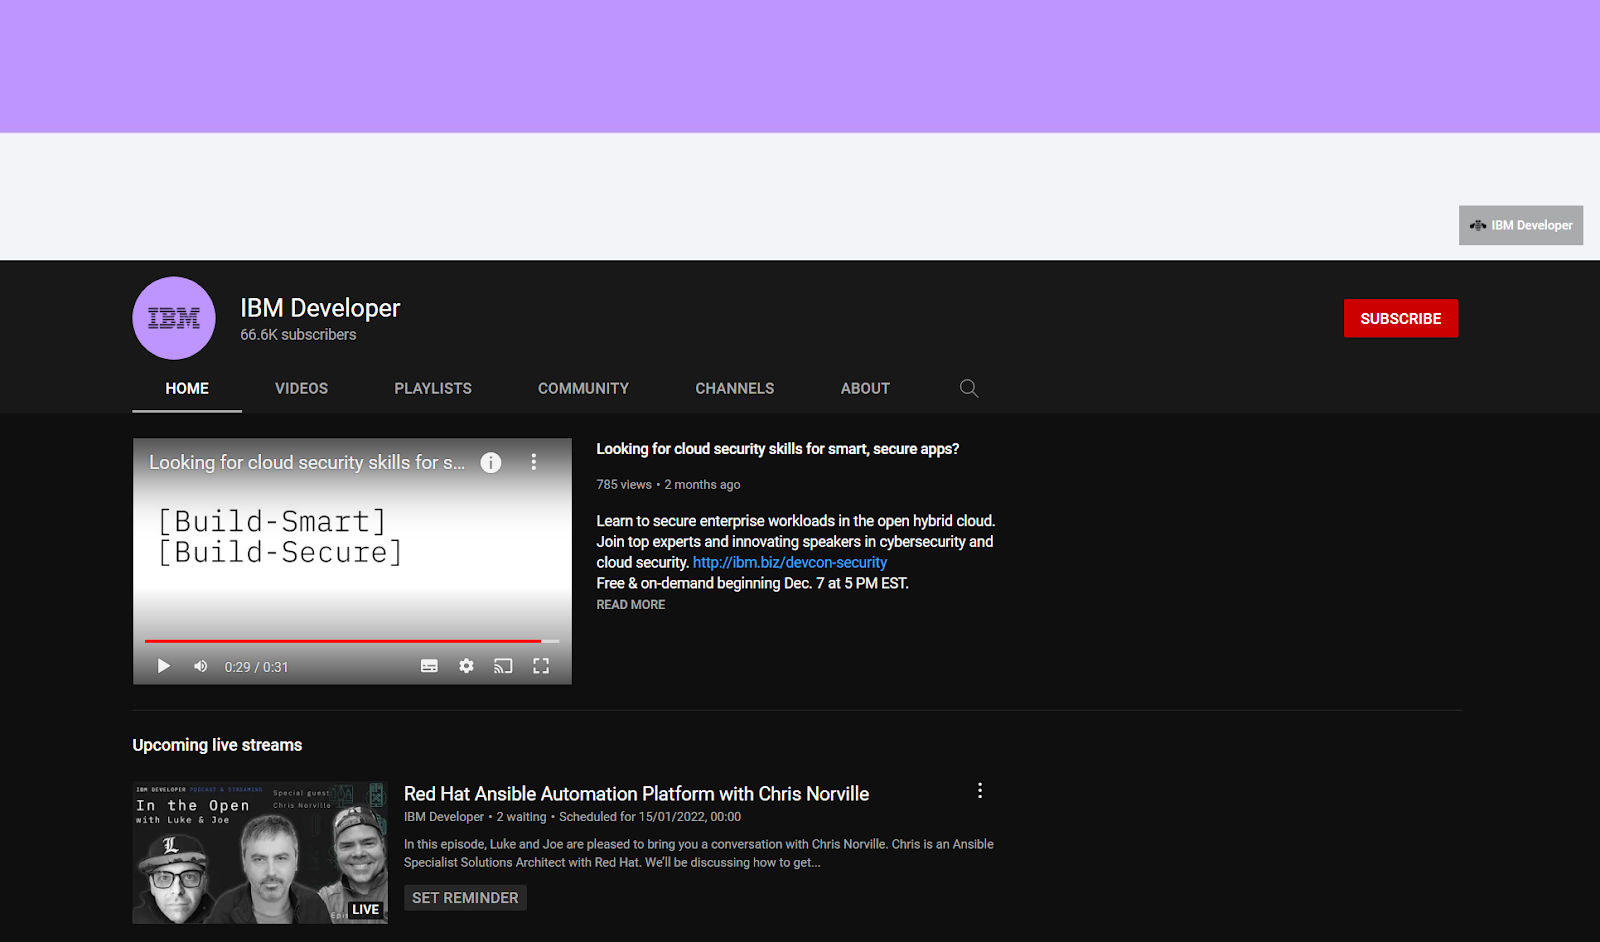Subscribe to IBM Developer channel
Viewport: 1600px width, 942px height.
[1400, 318]
